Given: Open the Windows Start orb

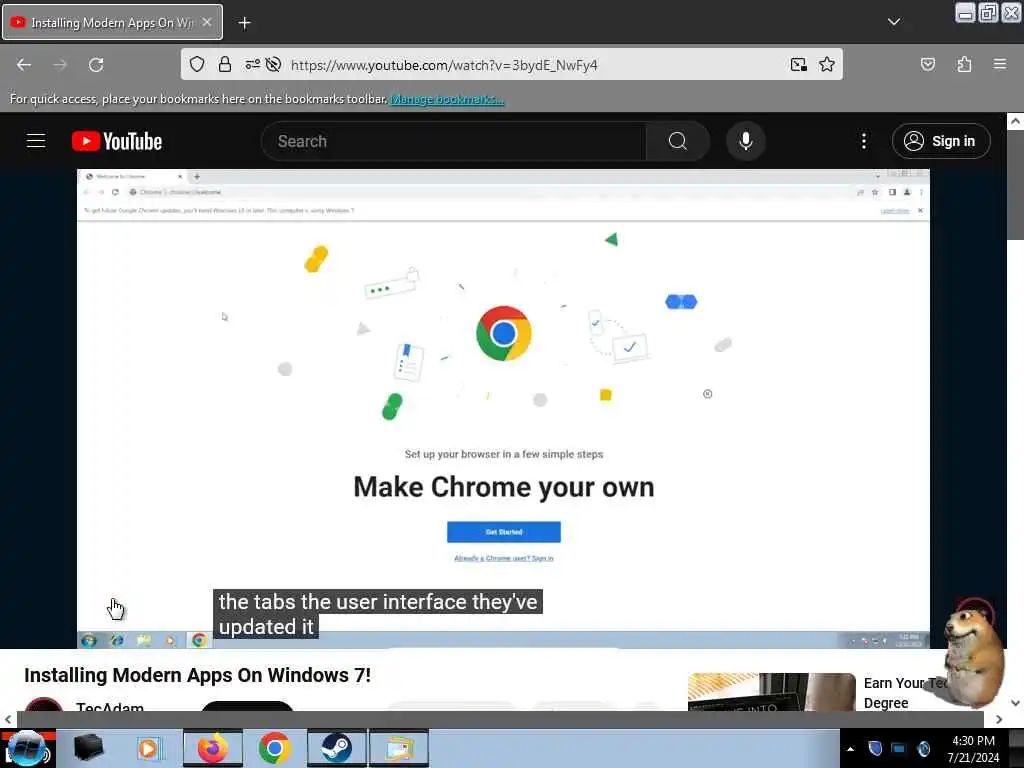Looking at the screenshot, I should (27, 748).
